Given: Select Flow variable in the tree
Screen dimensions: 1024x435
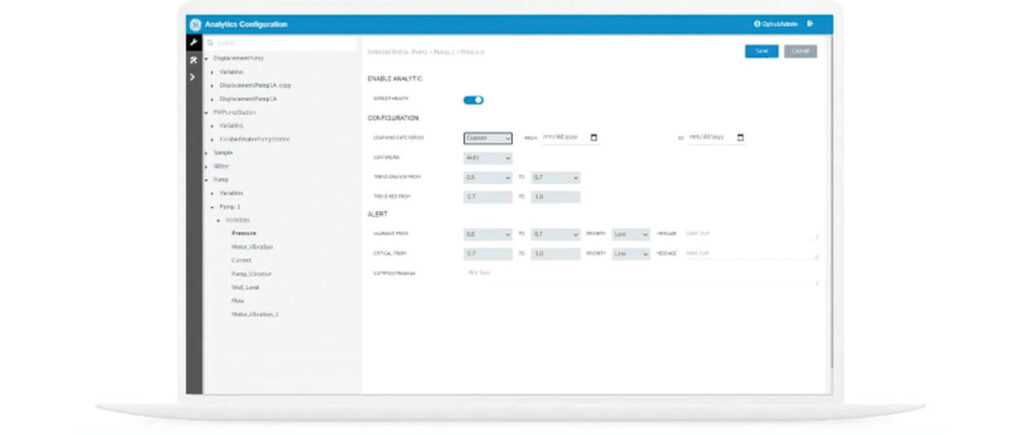Looking at the screenshot, I should (237, 300).
